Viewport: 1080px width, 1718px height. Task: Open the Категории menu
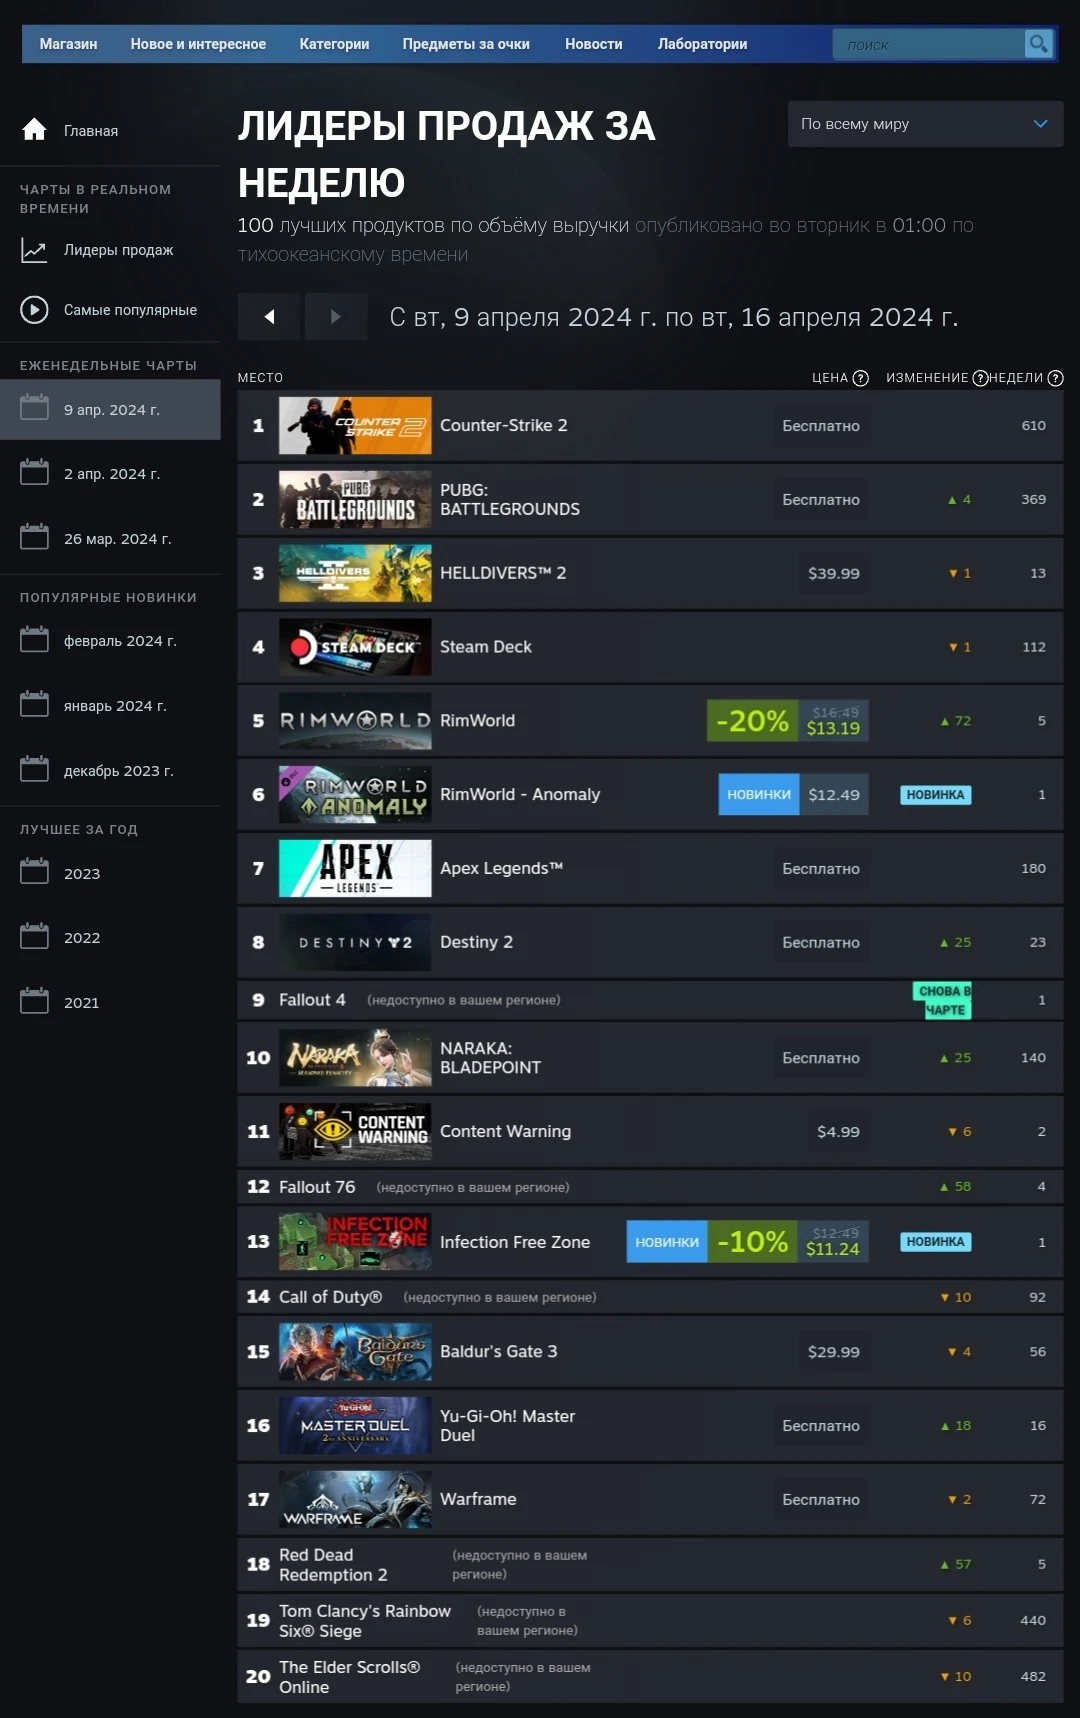pyautogui.click(x=334, y=44)
